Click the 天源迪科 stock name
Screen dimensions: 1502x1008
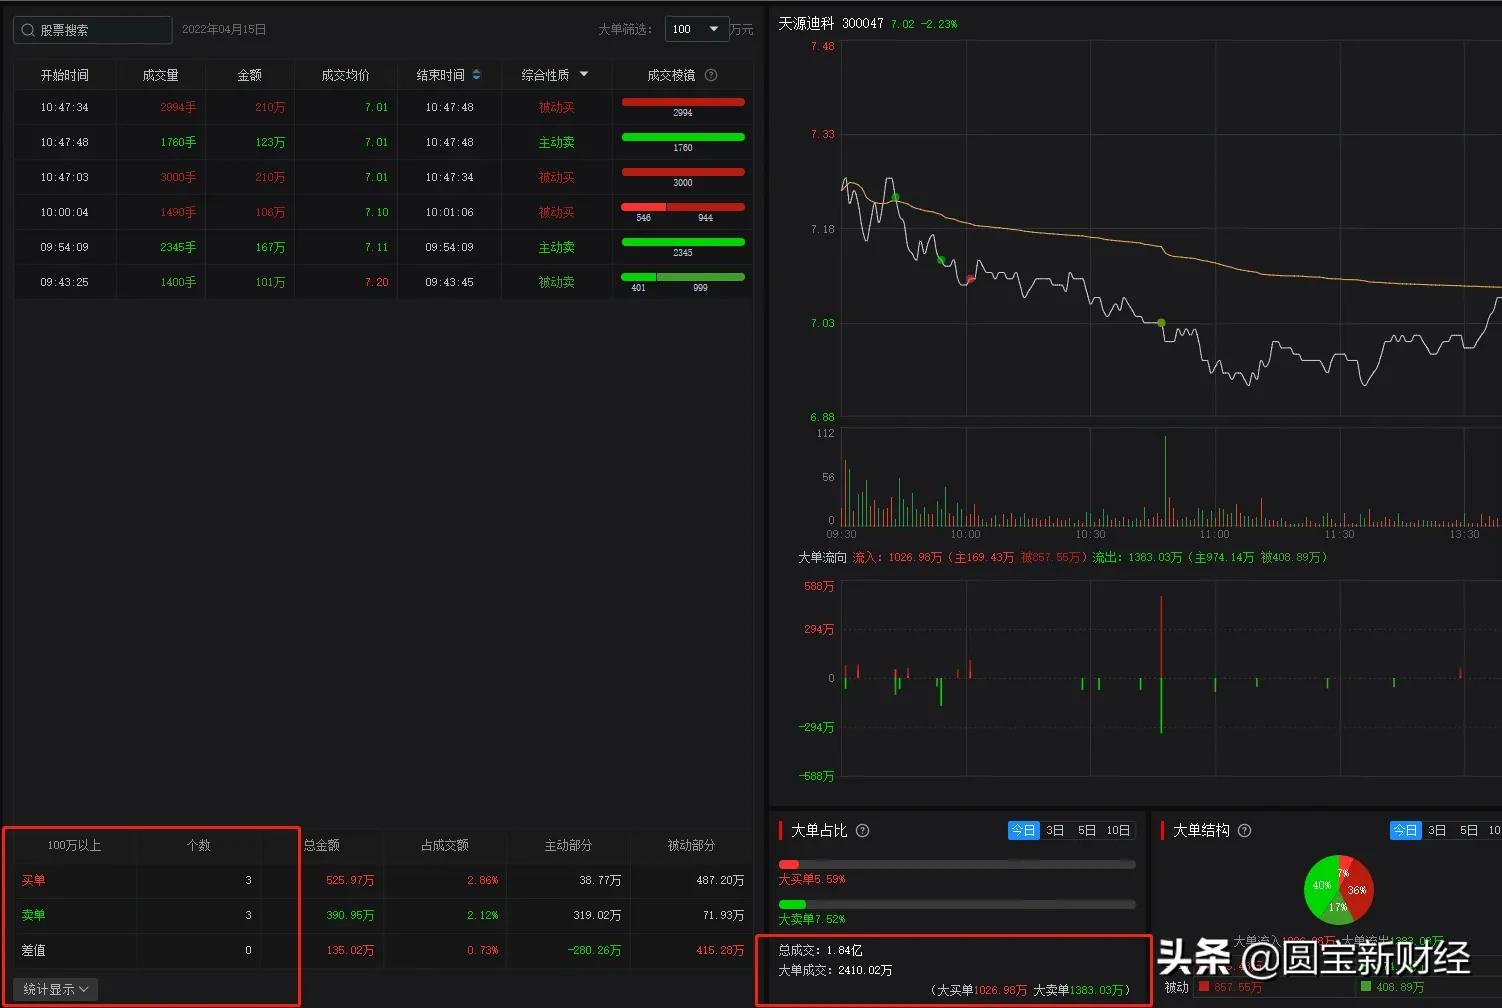pyautogui.click(x=806, y=23)
